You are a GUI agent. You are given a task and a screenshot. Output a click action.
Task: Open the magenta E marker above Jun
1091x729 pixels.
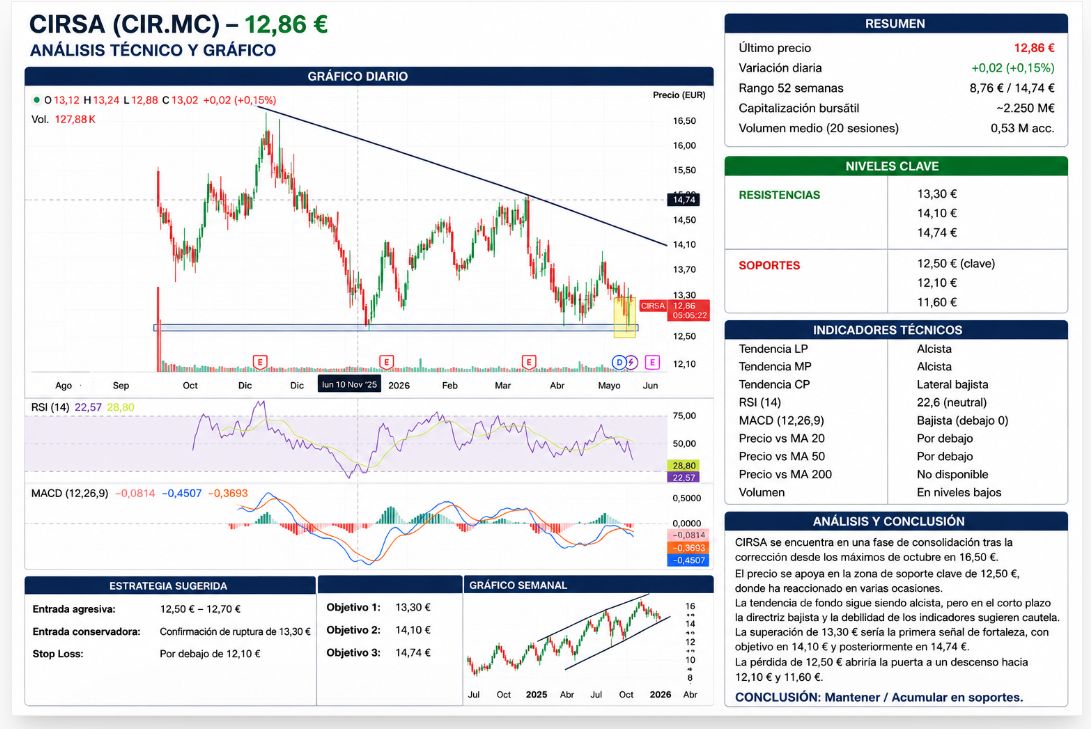[652, 362]
